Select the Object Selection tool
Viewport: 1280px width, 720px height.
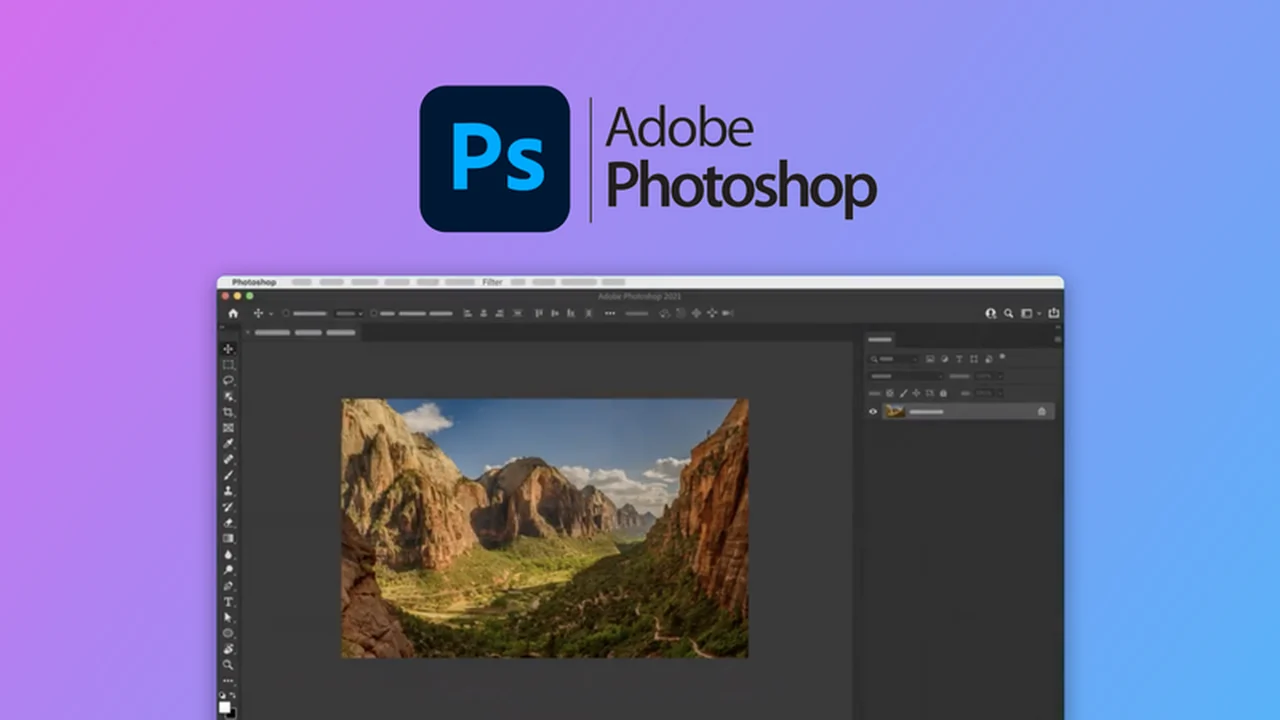pos(228,396)
